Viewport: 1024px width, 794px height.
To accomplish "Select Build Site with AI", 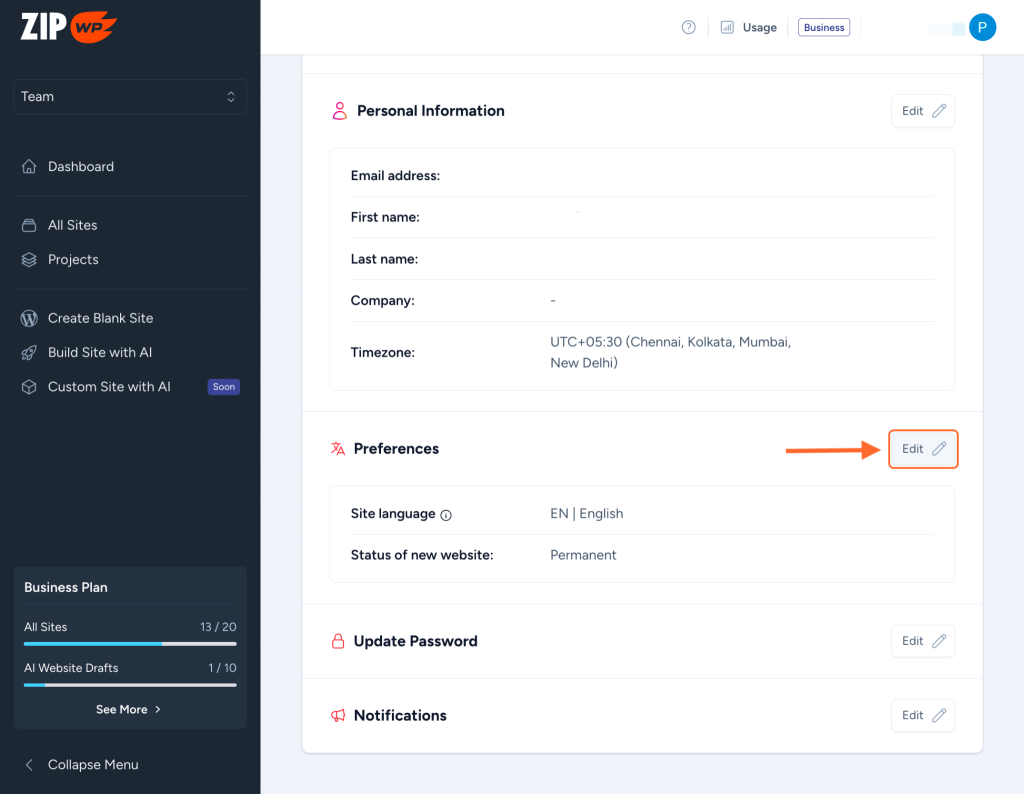I will [99, 353].
